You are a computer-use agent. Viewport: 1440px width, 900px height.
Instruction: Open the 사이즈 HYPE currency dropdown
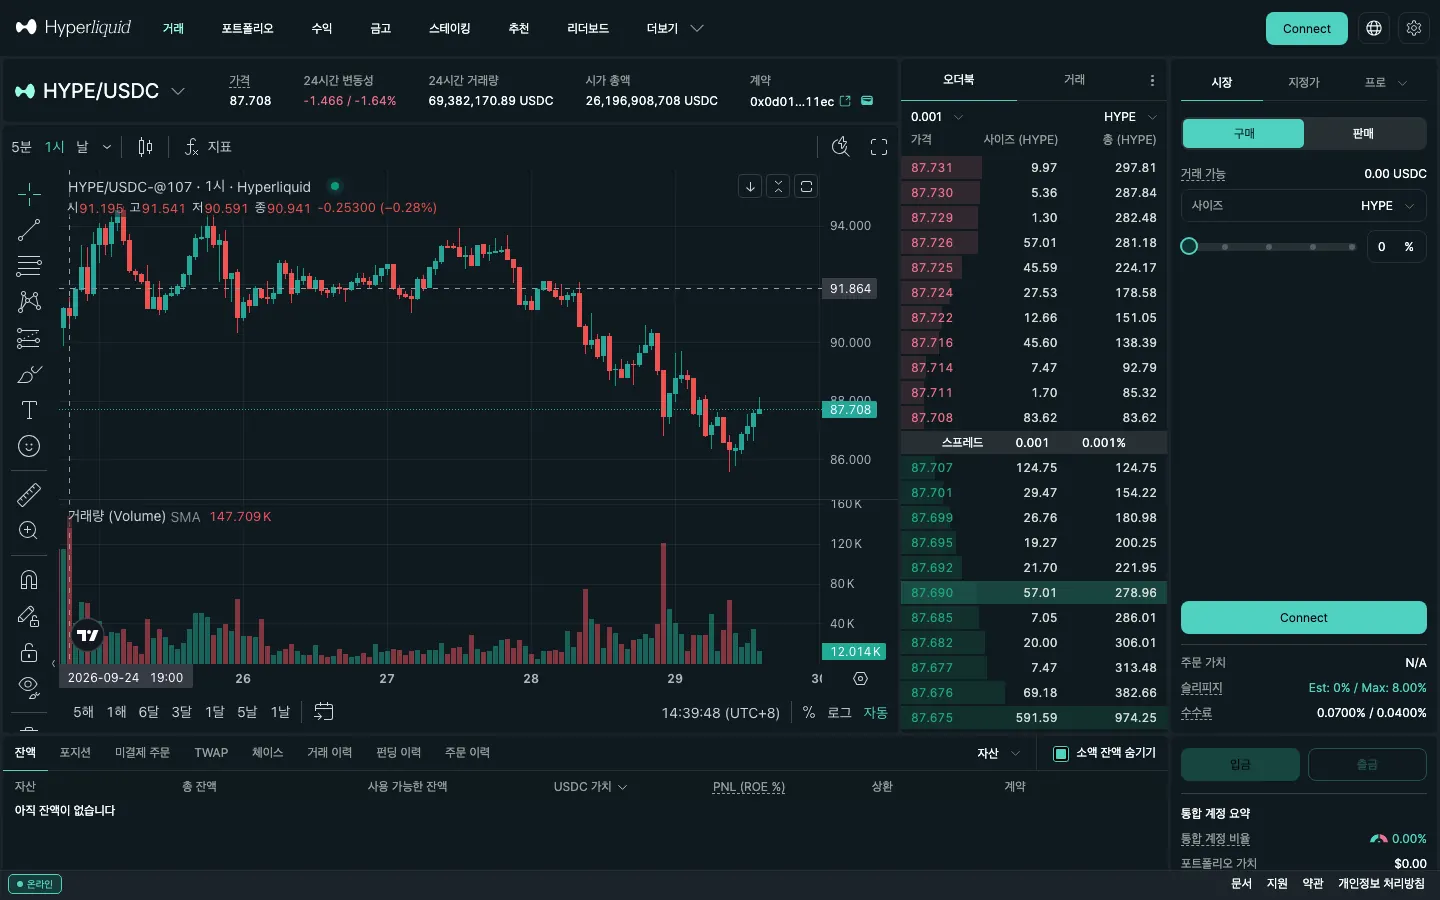[x=1389, y=205]
